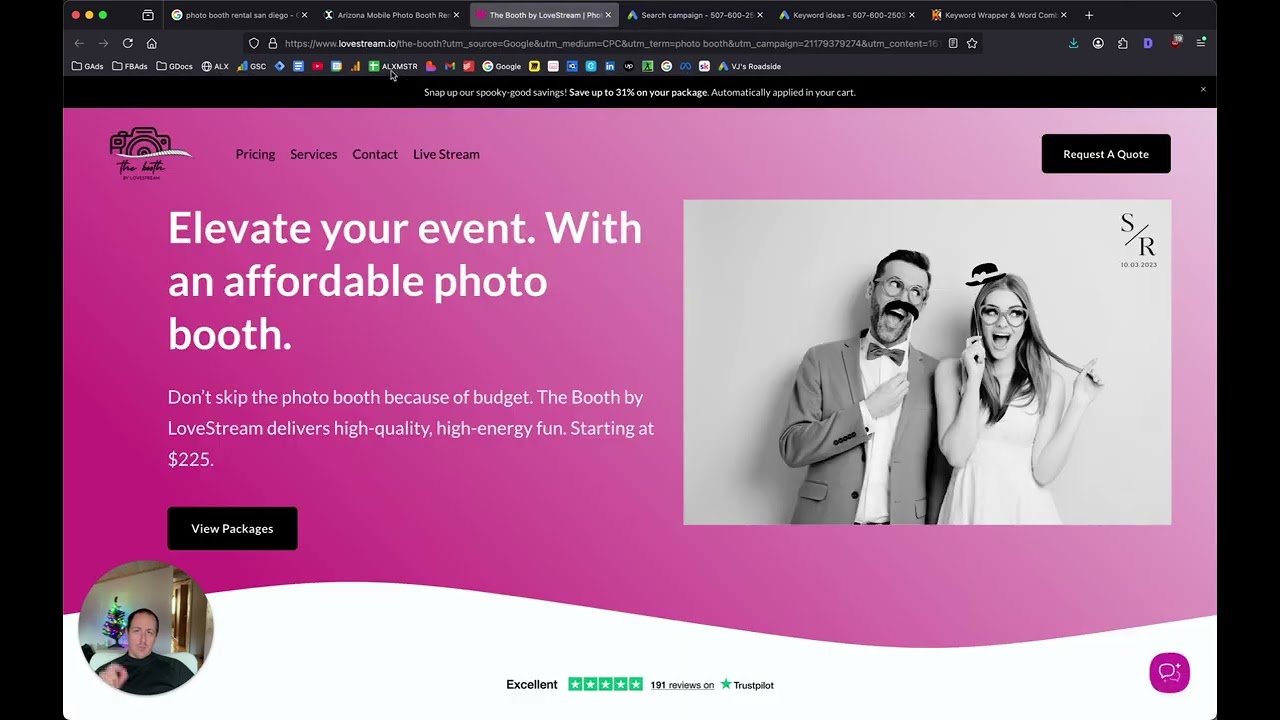Open the YouTube bookmark icon
This screenshot has height=720, width=1280.
(x=317, y=66)
